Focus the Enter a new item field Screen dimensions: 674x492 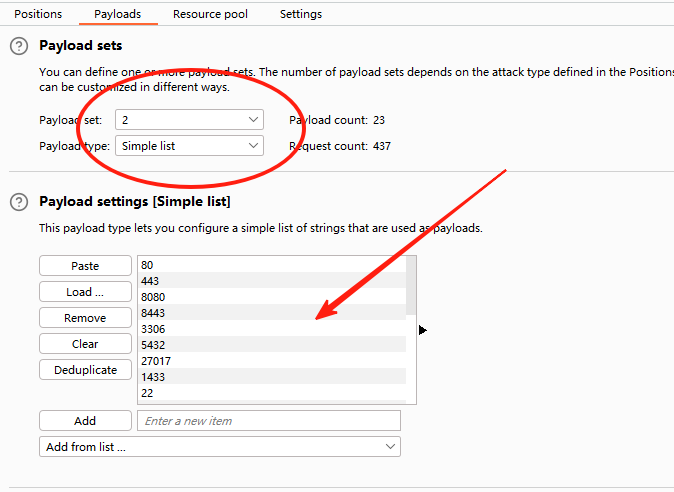[269, 421]
